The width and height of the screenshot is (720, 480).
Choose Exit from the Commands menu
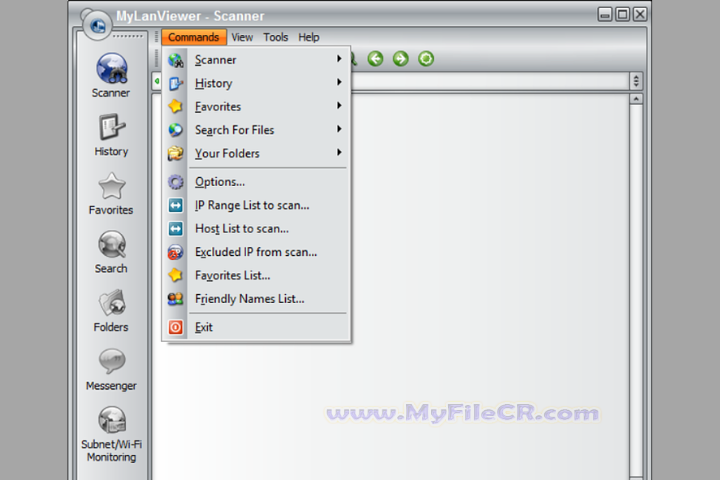pyautogui.click(x=204, y=327)
